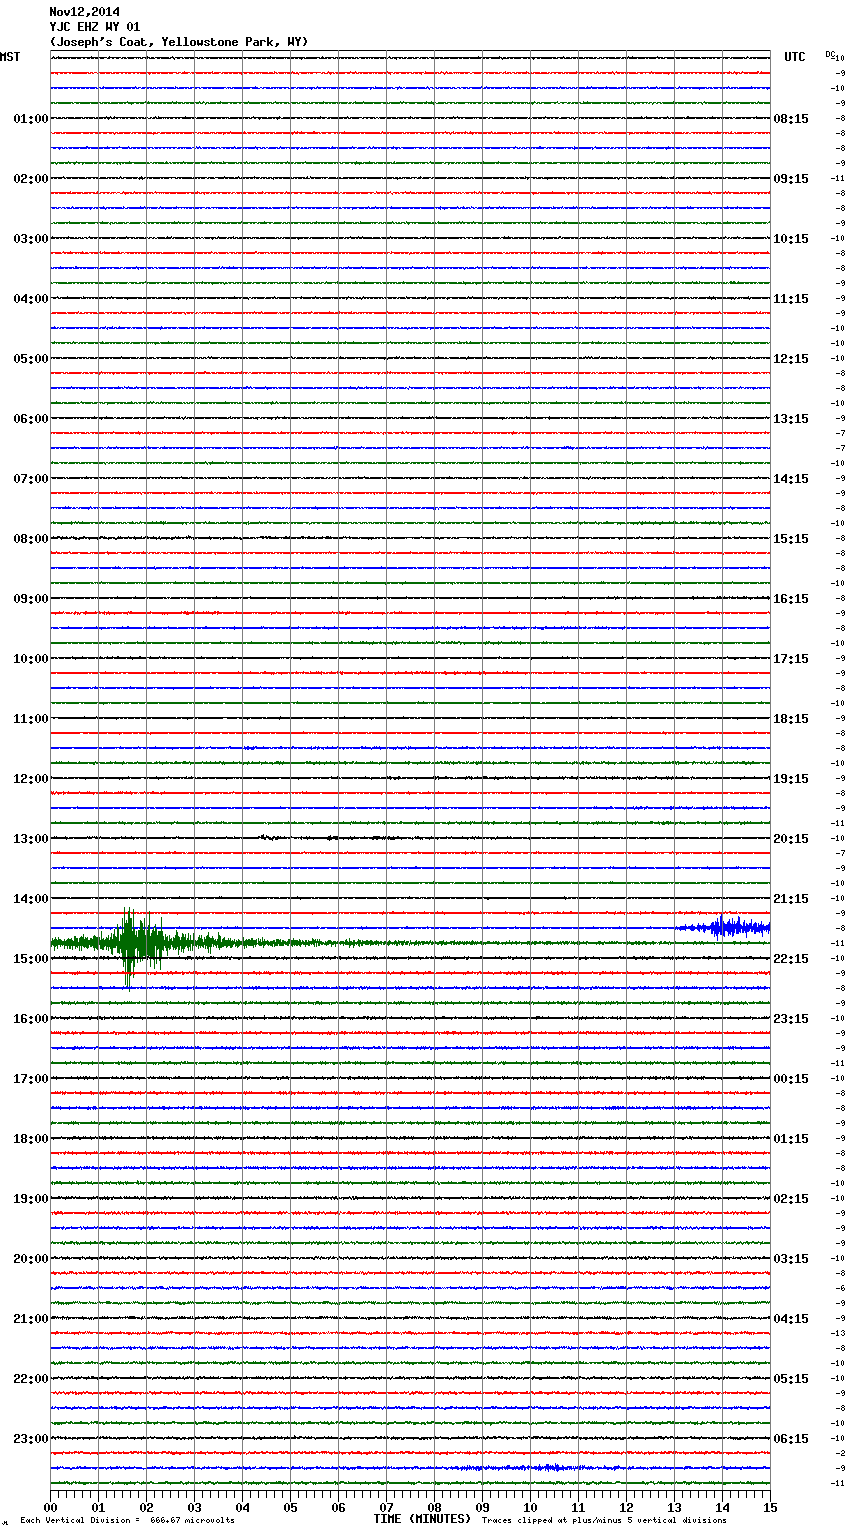Click the MST timezone header

10,57
